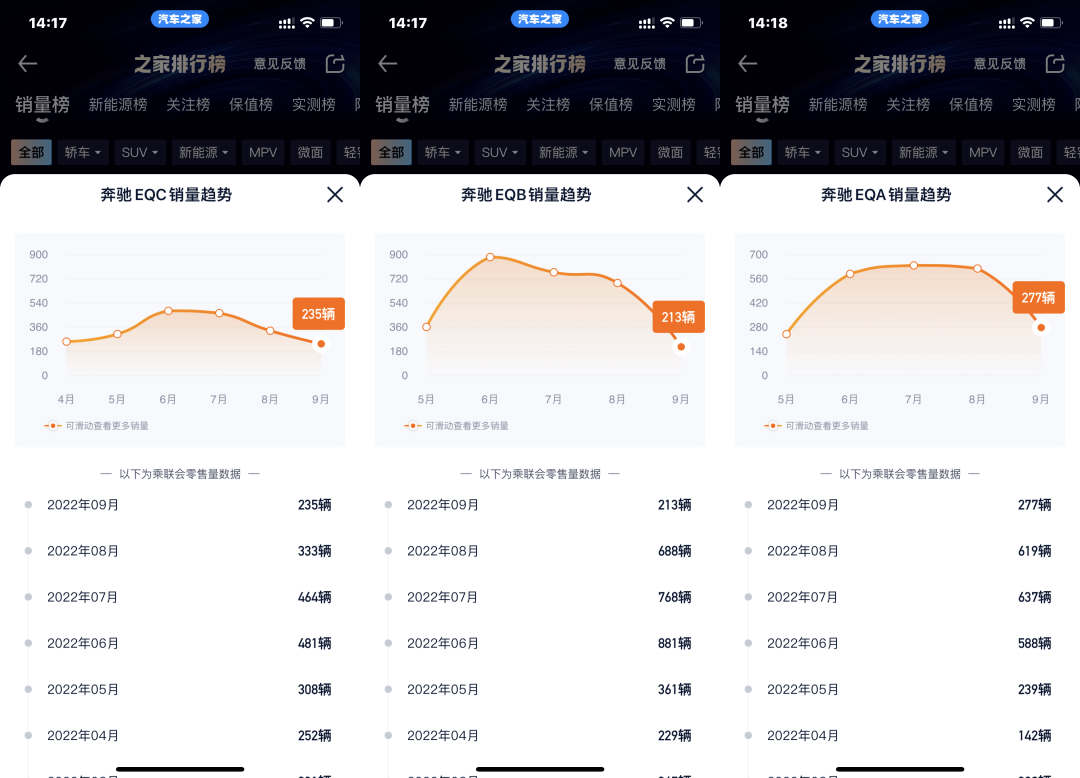The width and height of the screenshot is (1080, 778).
Task: Open SUV dropdown on EQC screen
Action: pyautogui.click(x=140, y=152)
